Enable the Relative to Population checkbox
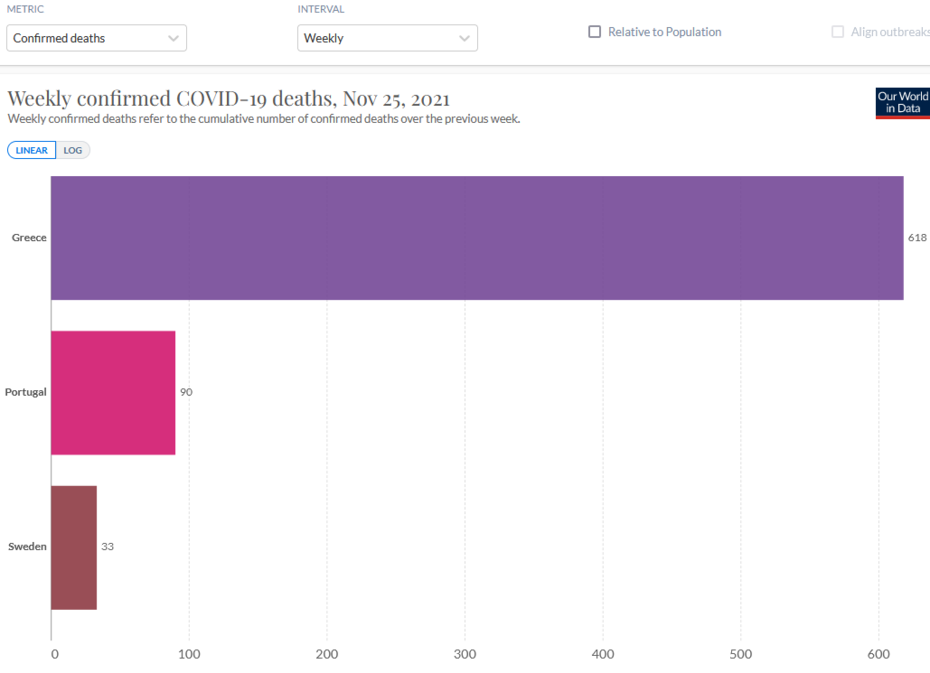 (x=595, y=32)
